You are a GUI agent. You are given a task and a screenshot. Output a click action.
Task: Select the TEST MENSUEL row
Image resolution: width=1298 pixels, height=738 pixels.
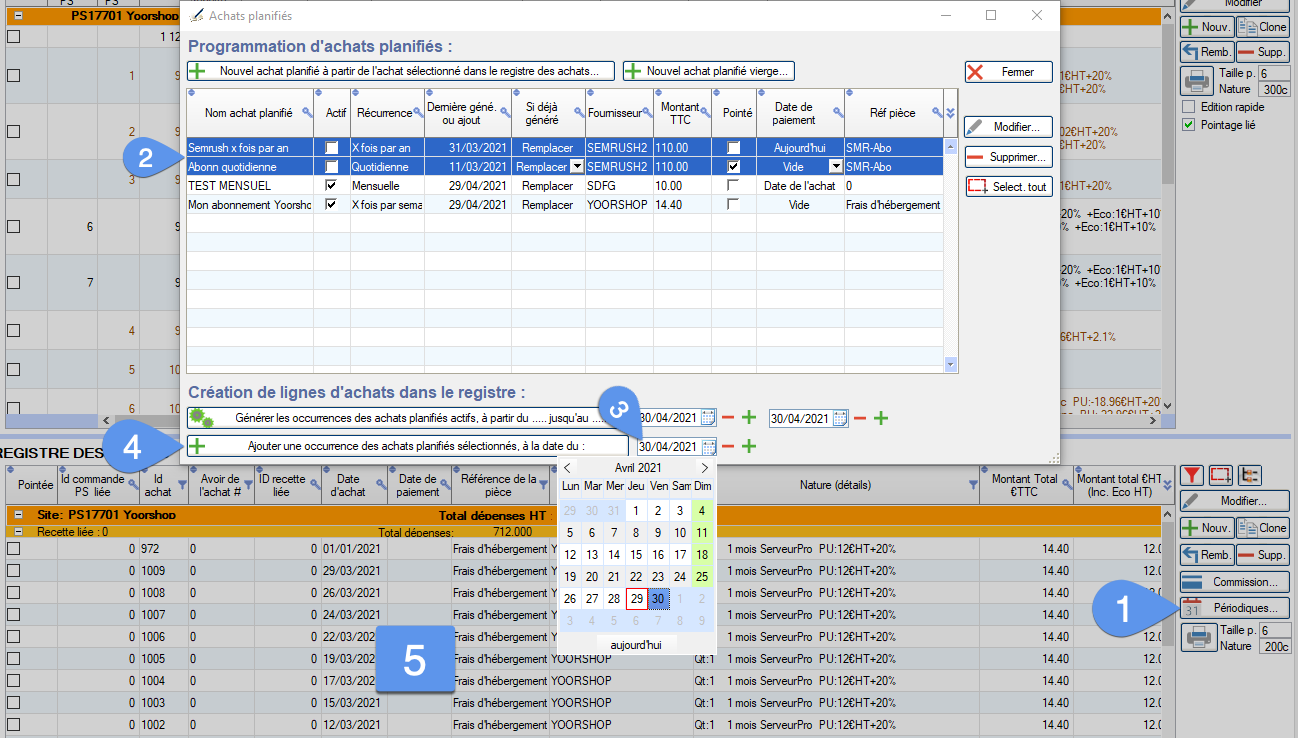[x=564, y=186]
